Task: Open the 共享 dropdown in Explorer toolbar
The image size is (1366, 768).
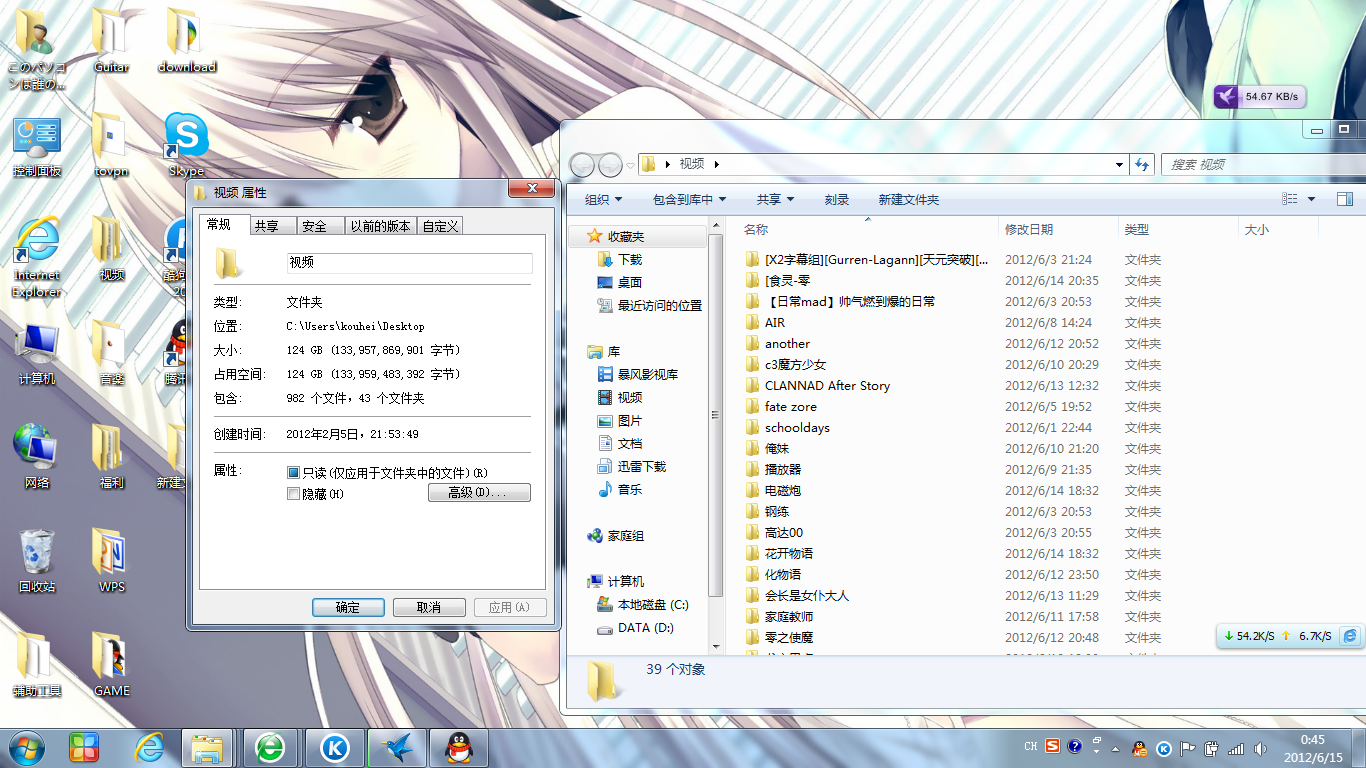Action: coord(775,199)
